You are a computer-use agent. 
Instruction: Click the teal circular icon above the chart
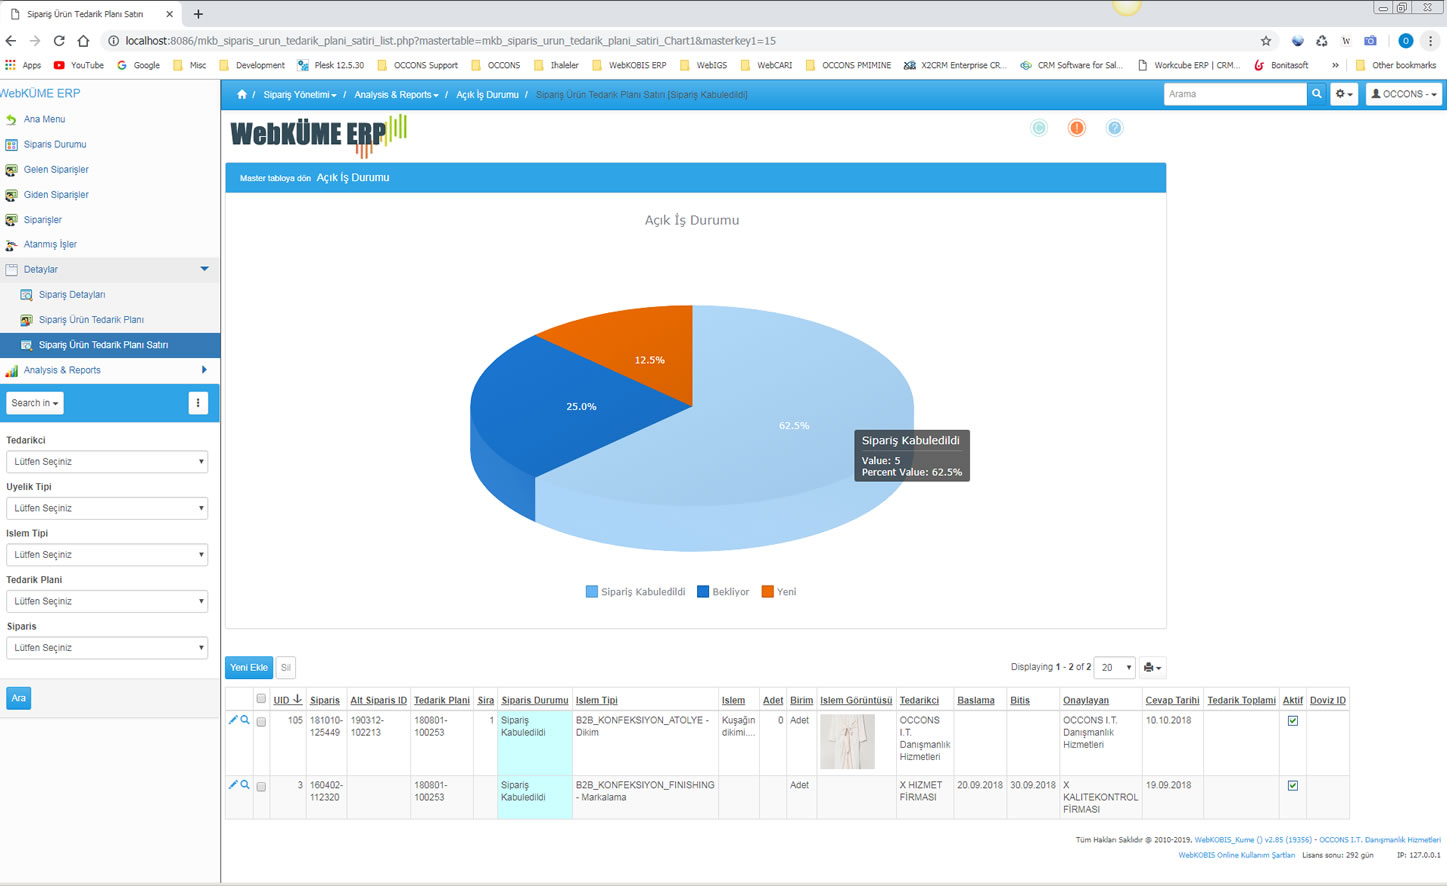[1039, 128]
